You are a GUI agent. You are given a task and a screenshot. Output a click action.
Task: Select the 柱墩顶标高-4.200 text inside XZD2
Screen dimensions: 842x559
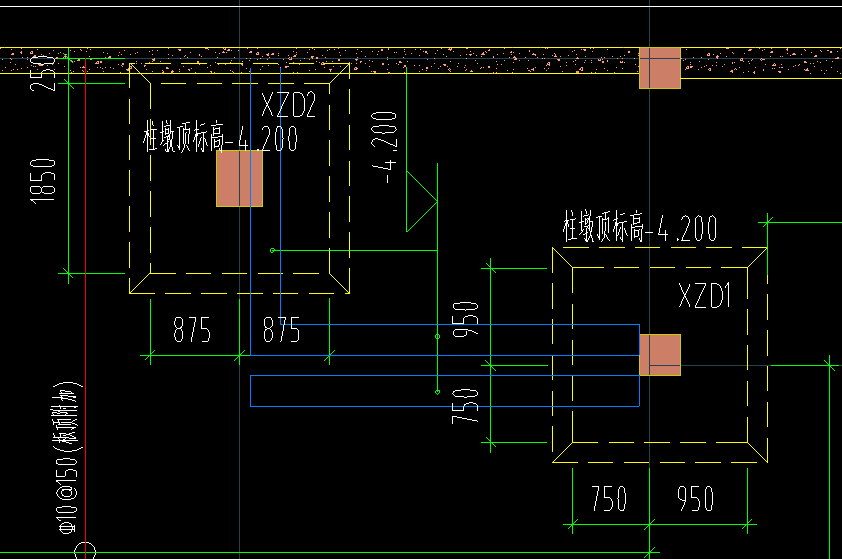pos(220,137)
